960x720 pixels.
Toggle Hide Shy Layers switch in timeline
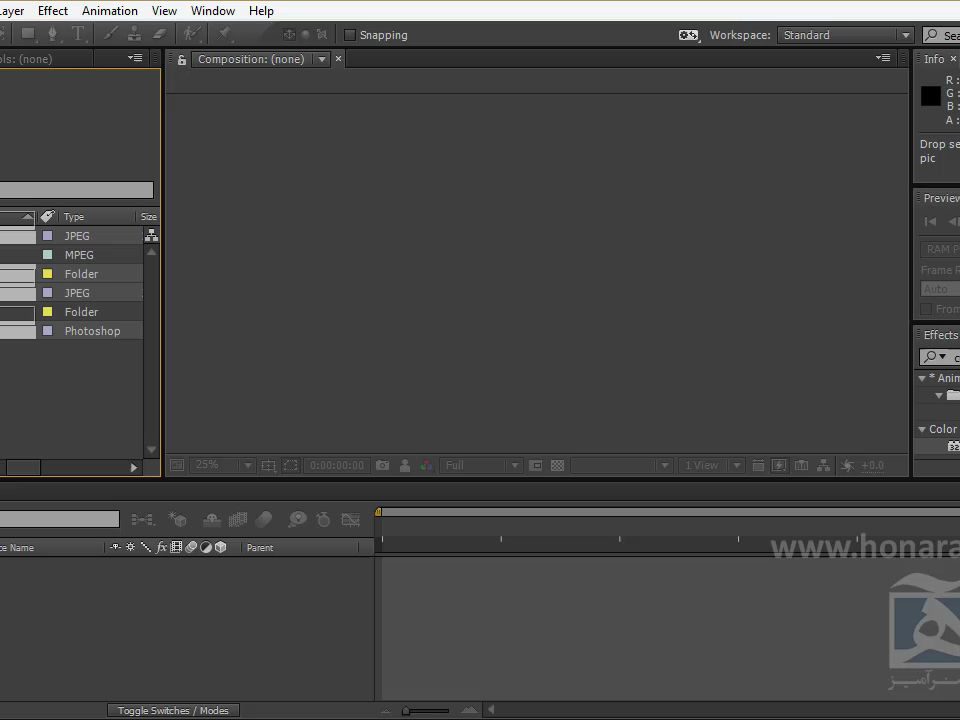coord(212,519)
